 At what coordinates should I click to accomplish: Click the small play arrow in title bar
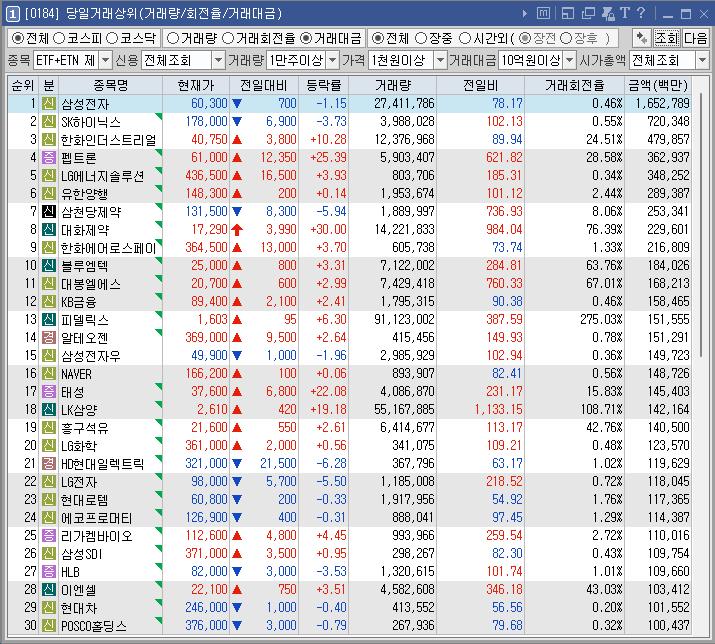tap(525, 14)
